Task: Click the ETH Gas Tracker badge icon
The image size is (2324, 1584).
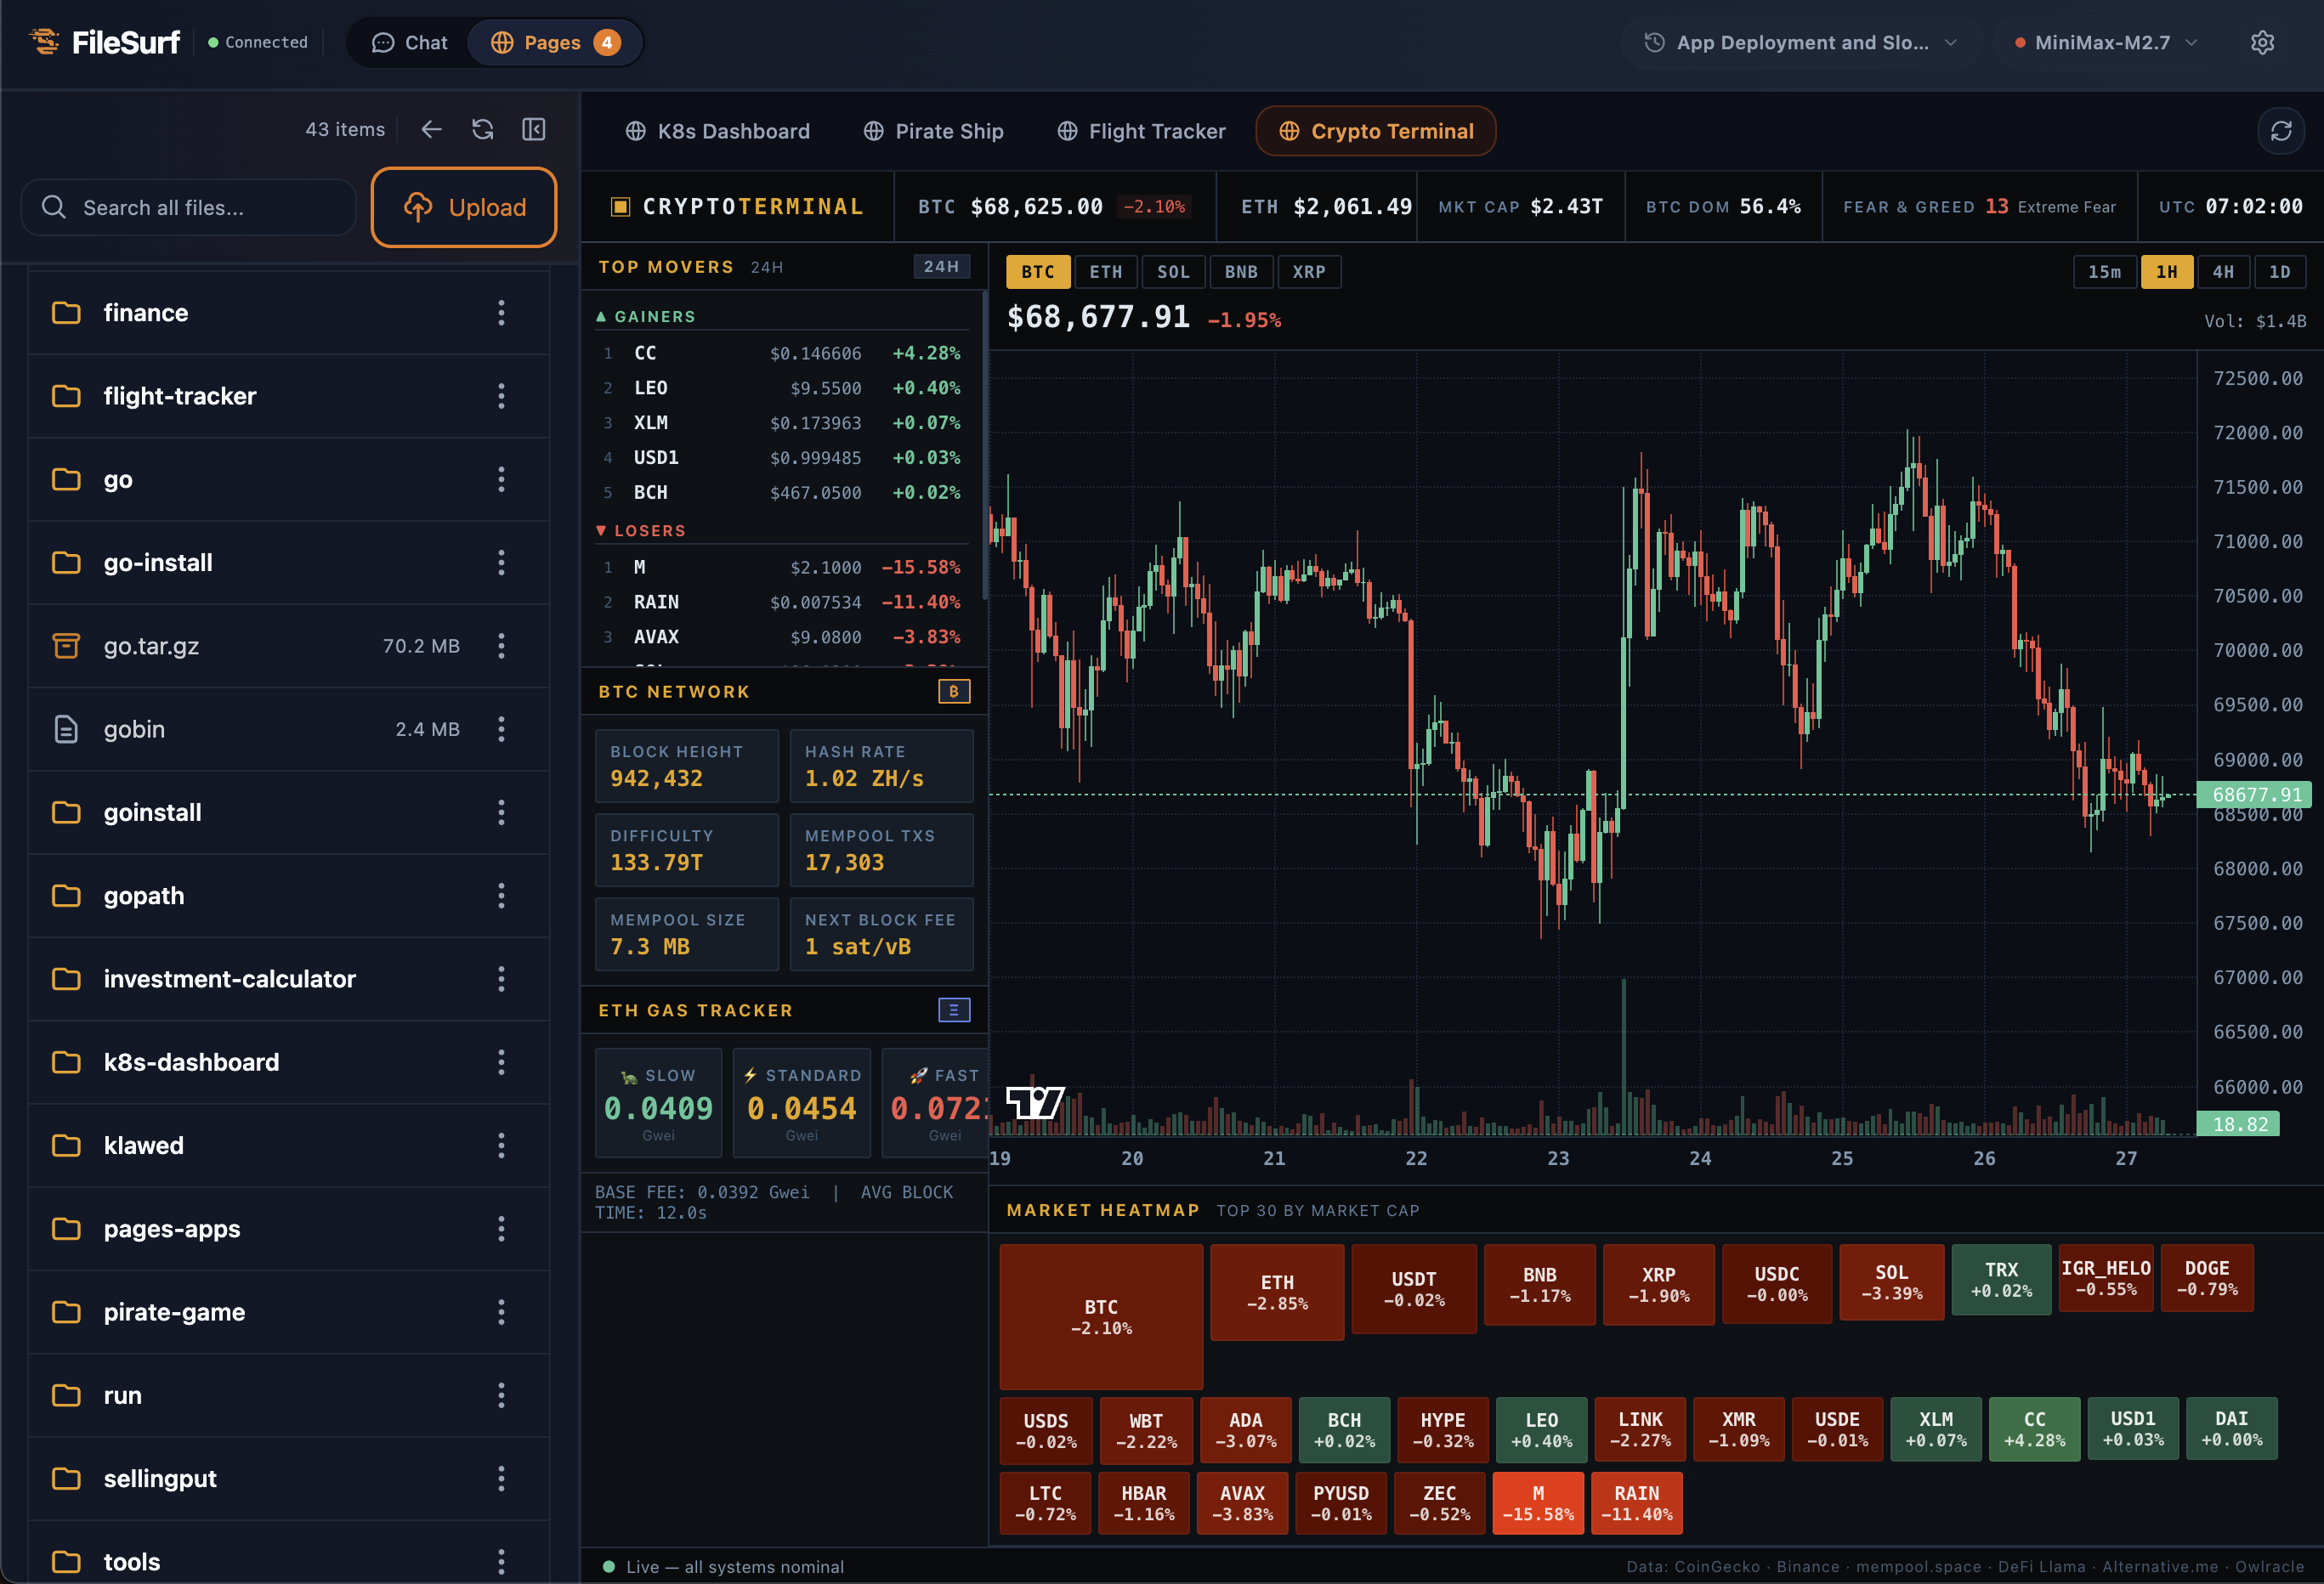Action: pos(953,1010)
